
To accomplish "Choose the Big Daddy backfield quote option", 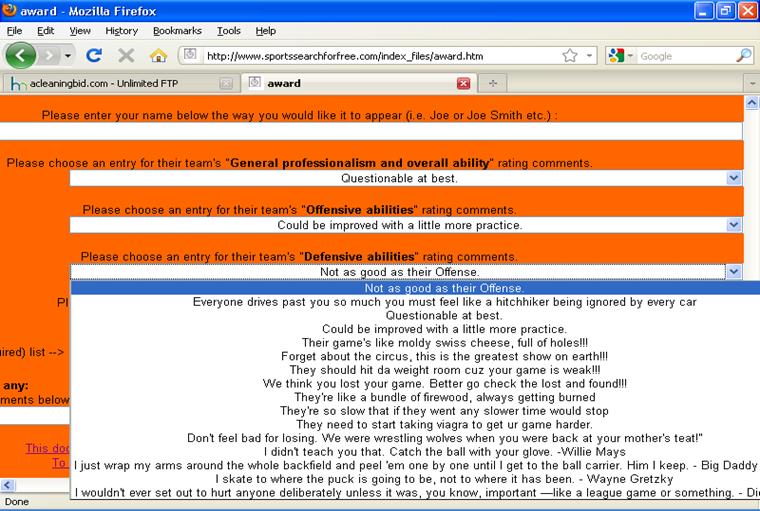I will click(415, 465).
